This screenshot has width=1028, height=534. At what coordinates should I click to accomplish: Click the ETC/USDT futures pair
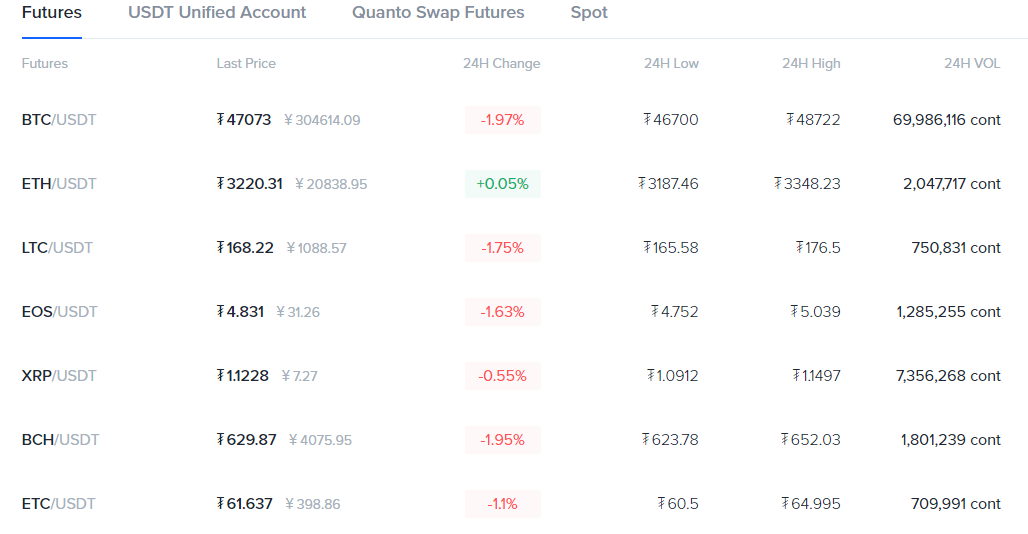coord(59,504)
